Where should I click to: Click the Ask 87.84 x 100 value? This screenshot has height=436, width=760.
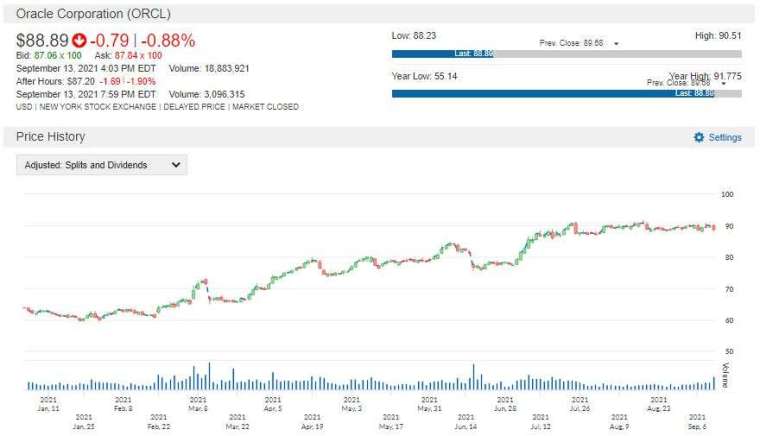138,56
